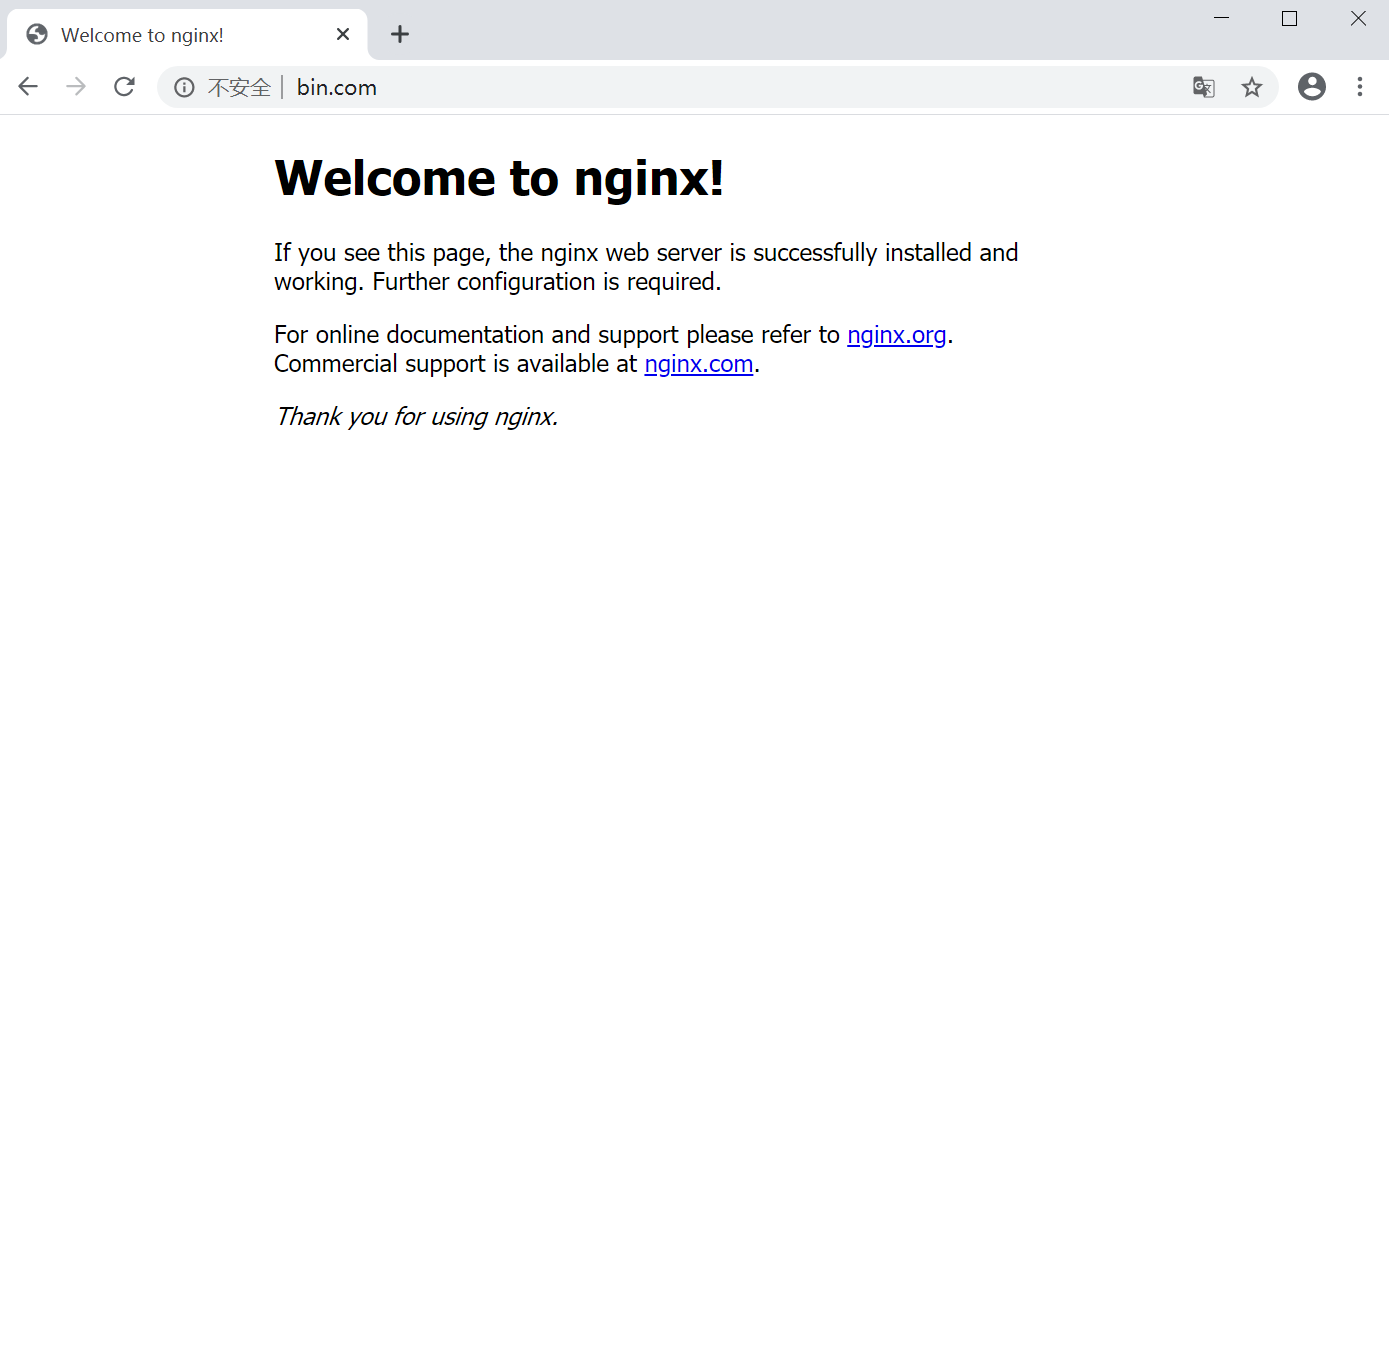Open a new tab with the plus button
The height and width of the screenshot is (1361, 1389).
[x=400, y=34]
